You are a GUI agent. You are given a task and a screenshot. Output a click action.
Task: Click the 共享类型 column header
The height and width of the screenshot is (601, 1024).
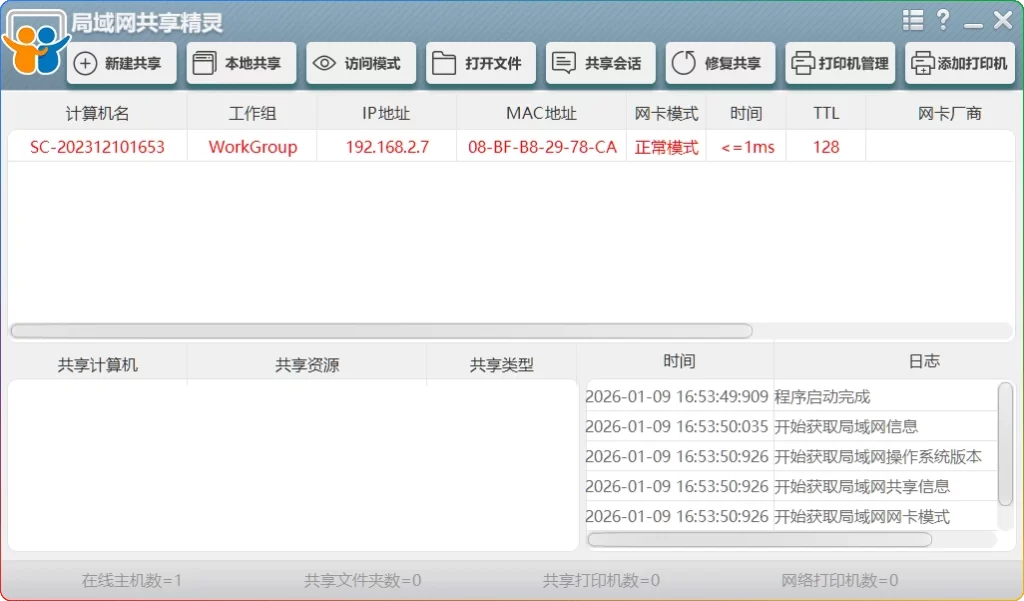coord(500,363)
